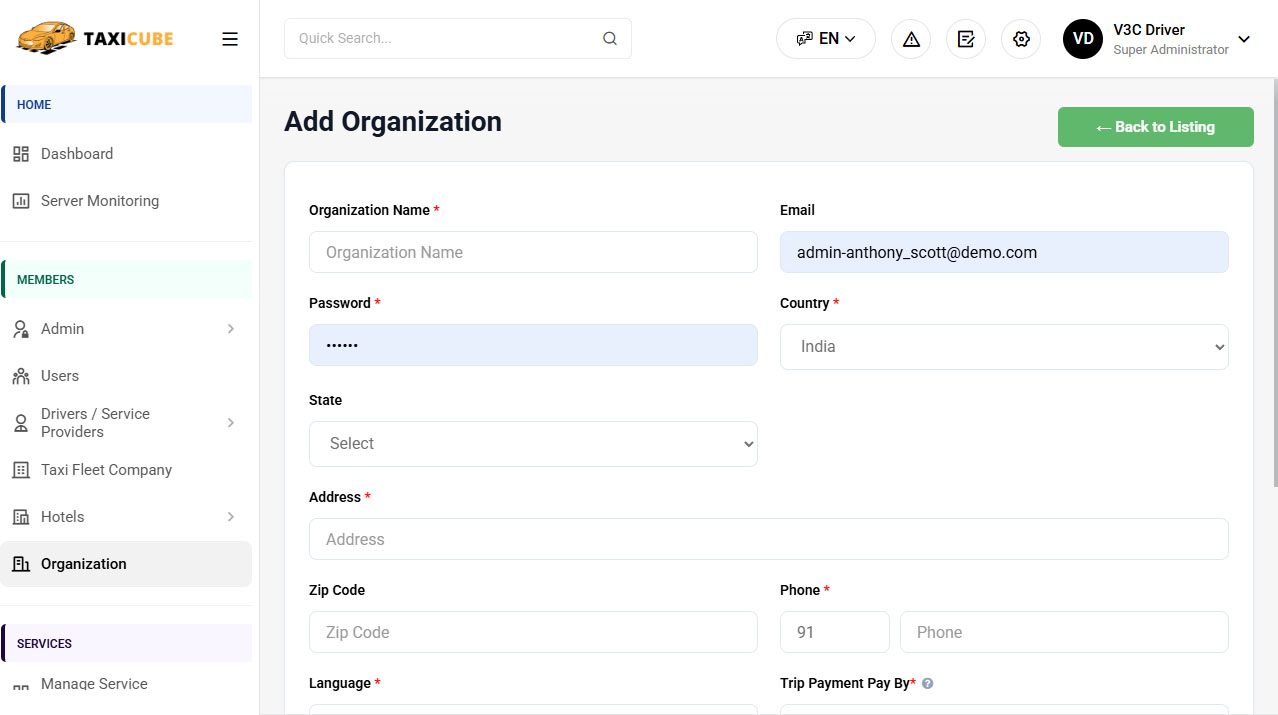Screen dimensions: 1278x715
Task: Expand the Drivers / Service Providers chevron
Action: coord(231,423)
